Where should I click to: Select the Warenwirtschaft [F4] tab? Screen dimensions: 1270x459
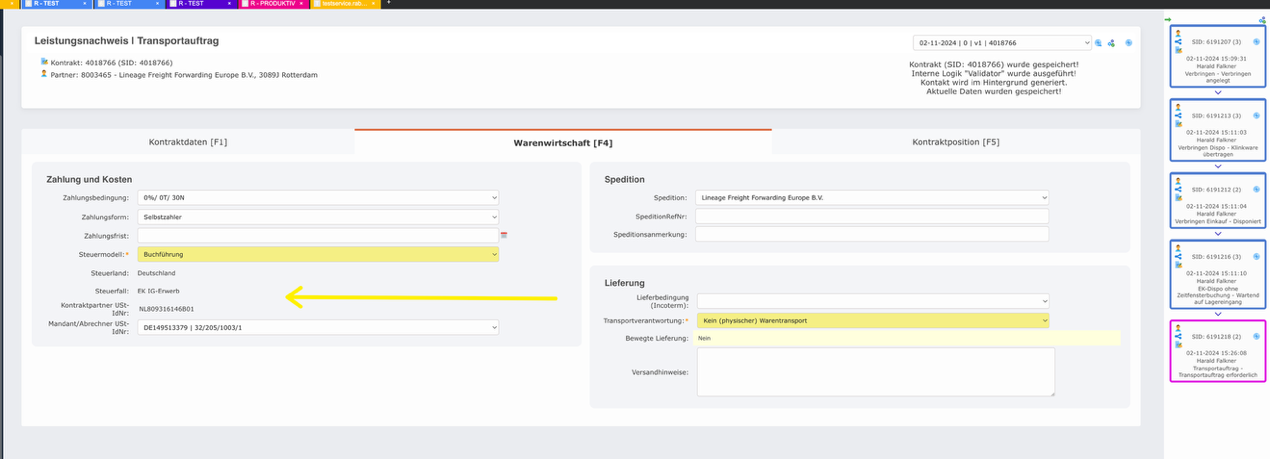[x=563, y=142]
